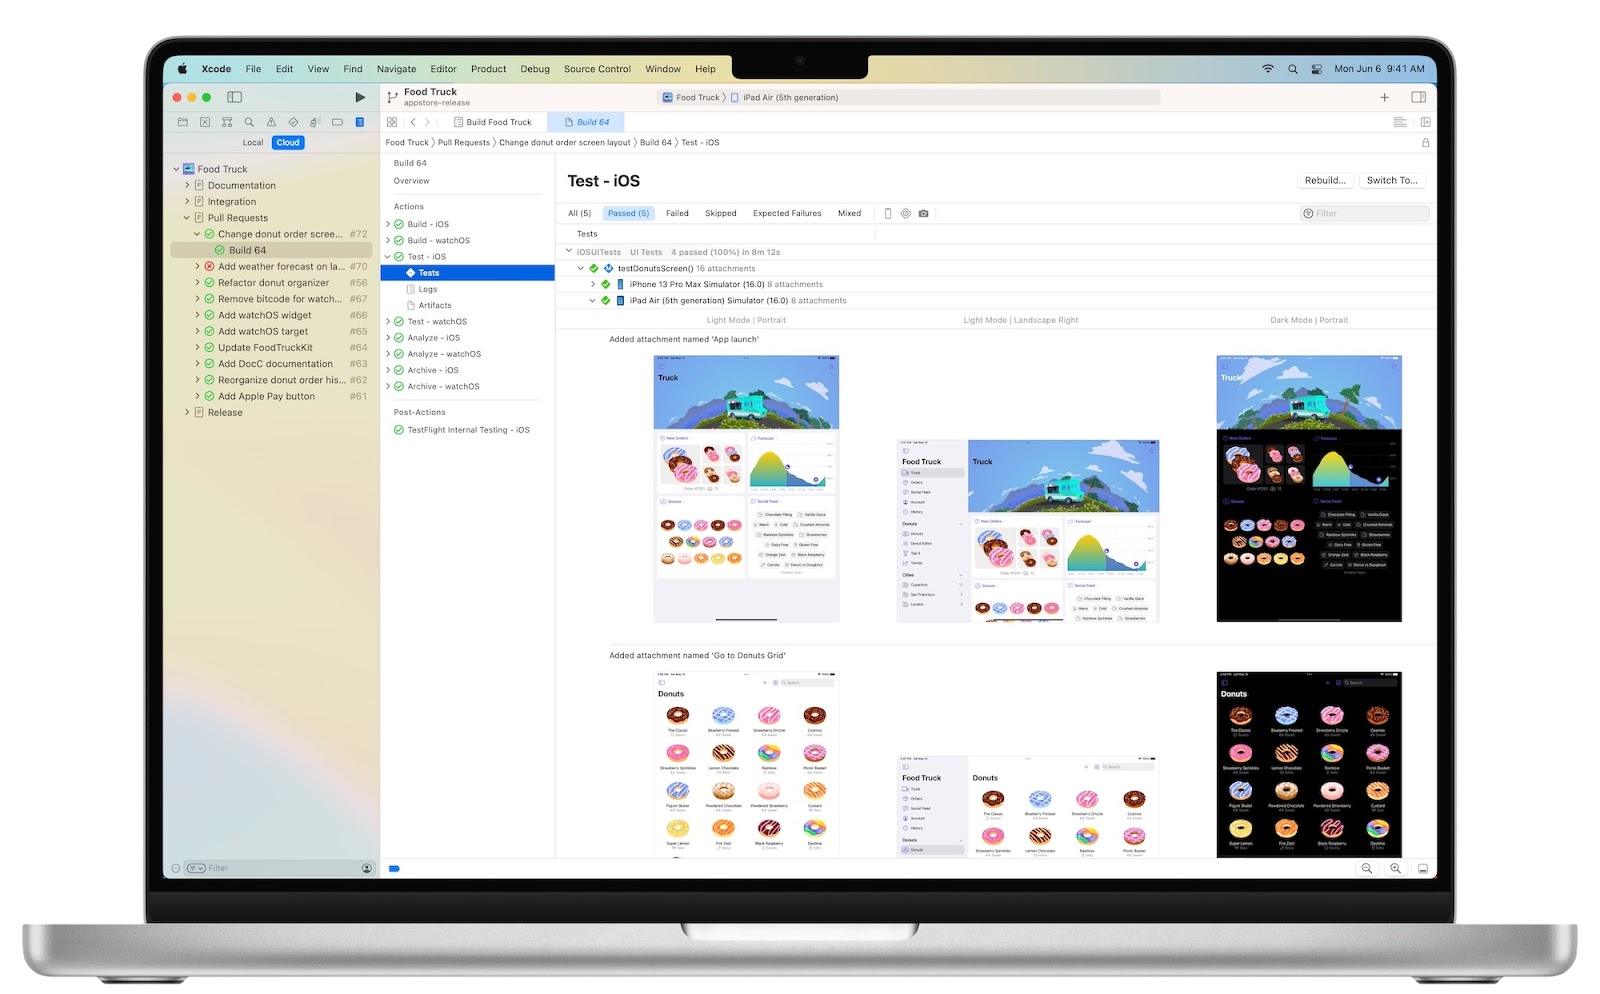Click the Wi-Fi icon in the menu bar
The image size is (1600, 994).
1268,69
